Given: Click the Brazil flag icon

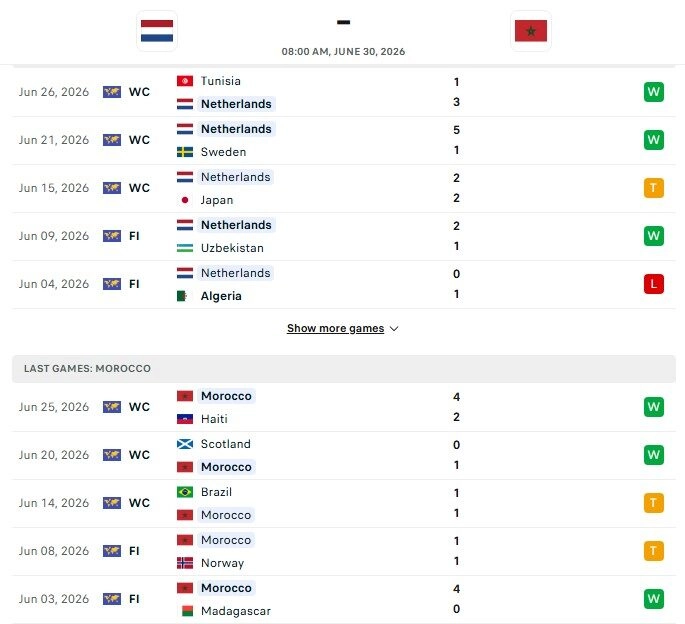Looking at the screenshot, I should (185, 492).
